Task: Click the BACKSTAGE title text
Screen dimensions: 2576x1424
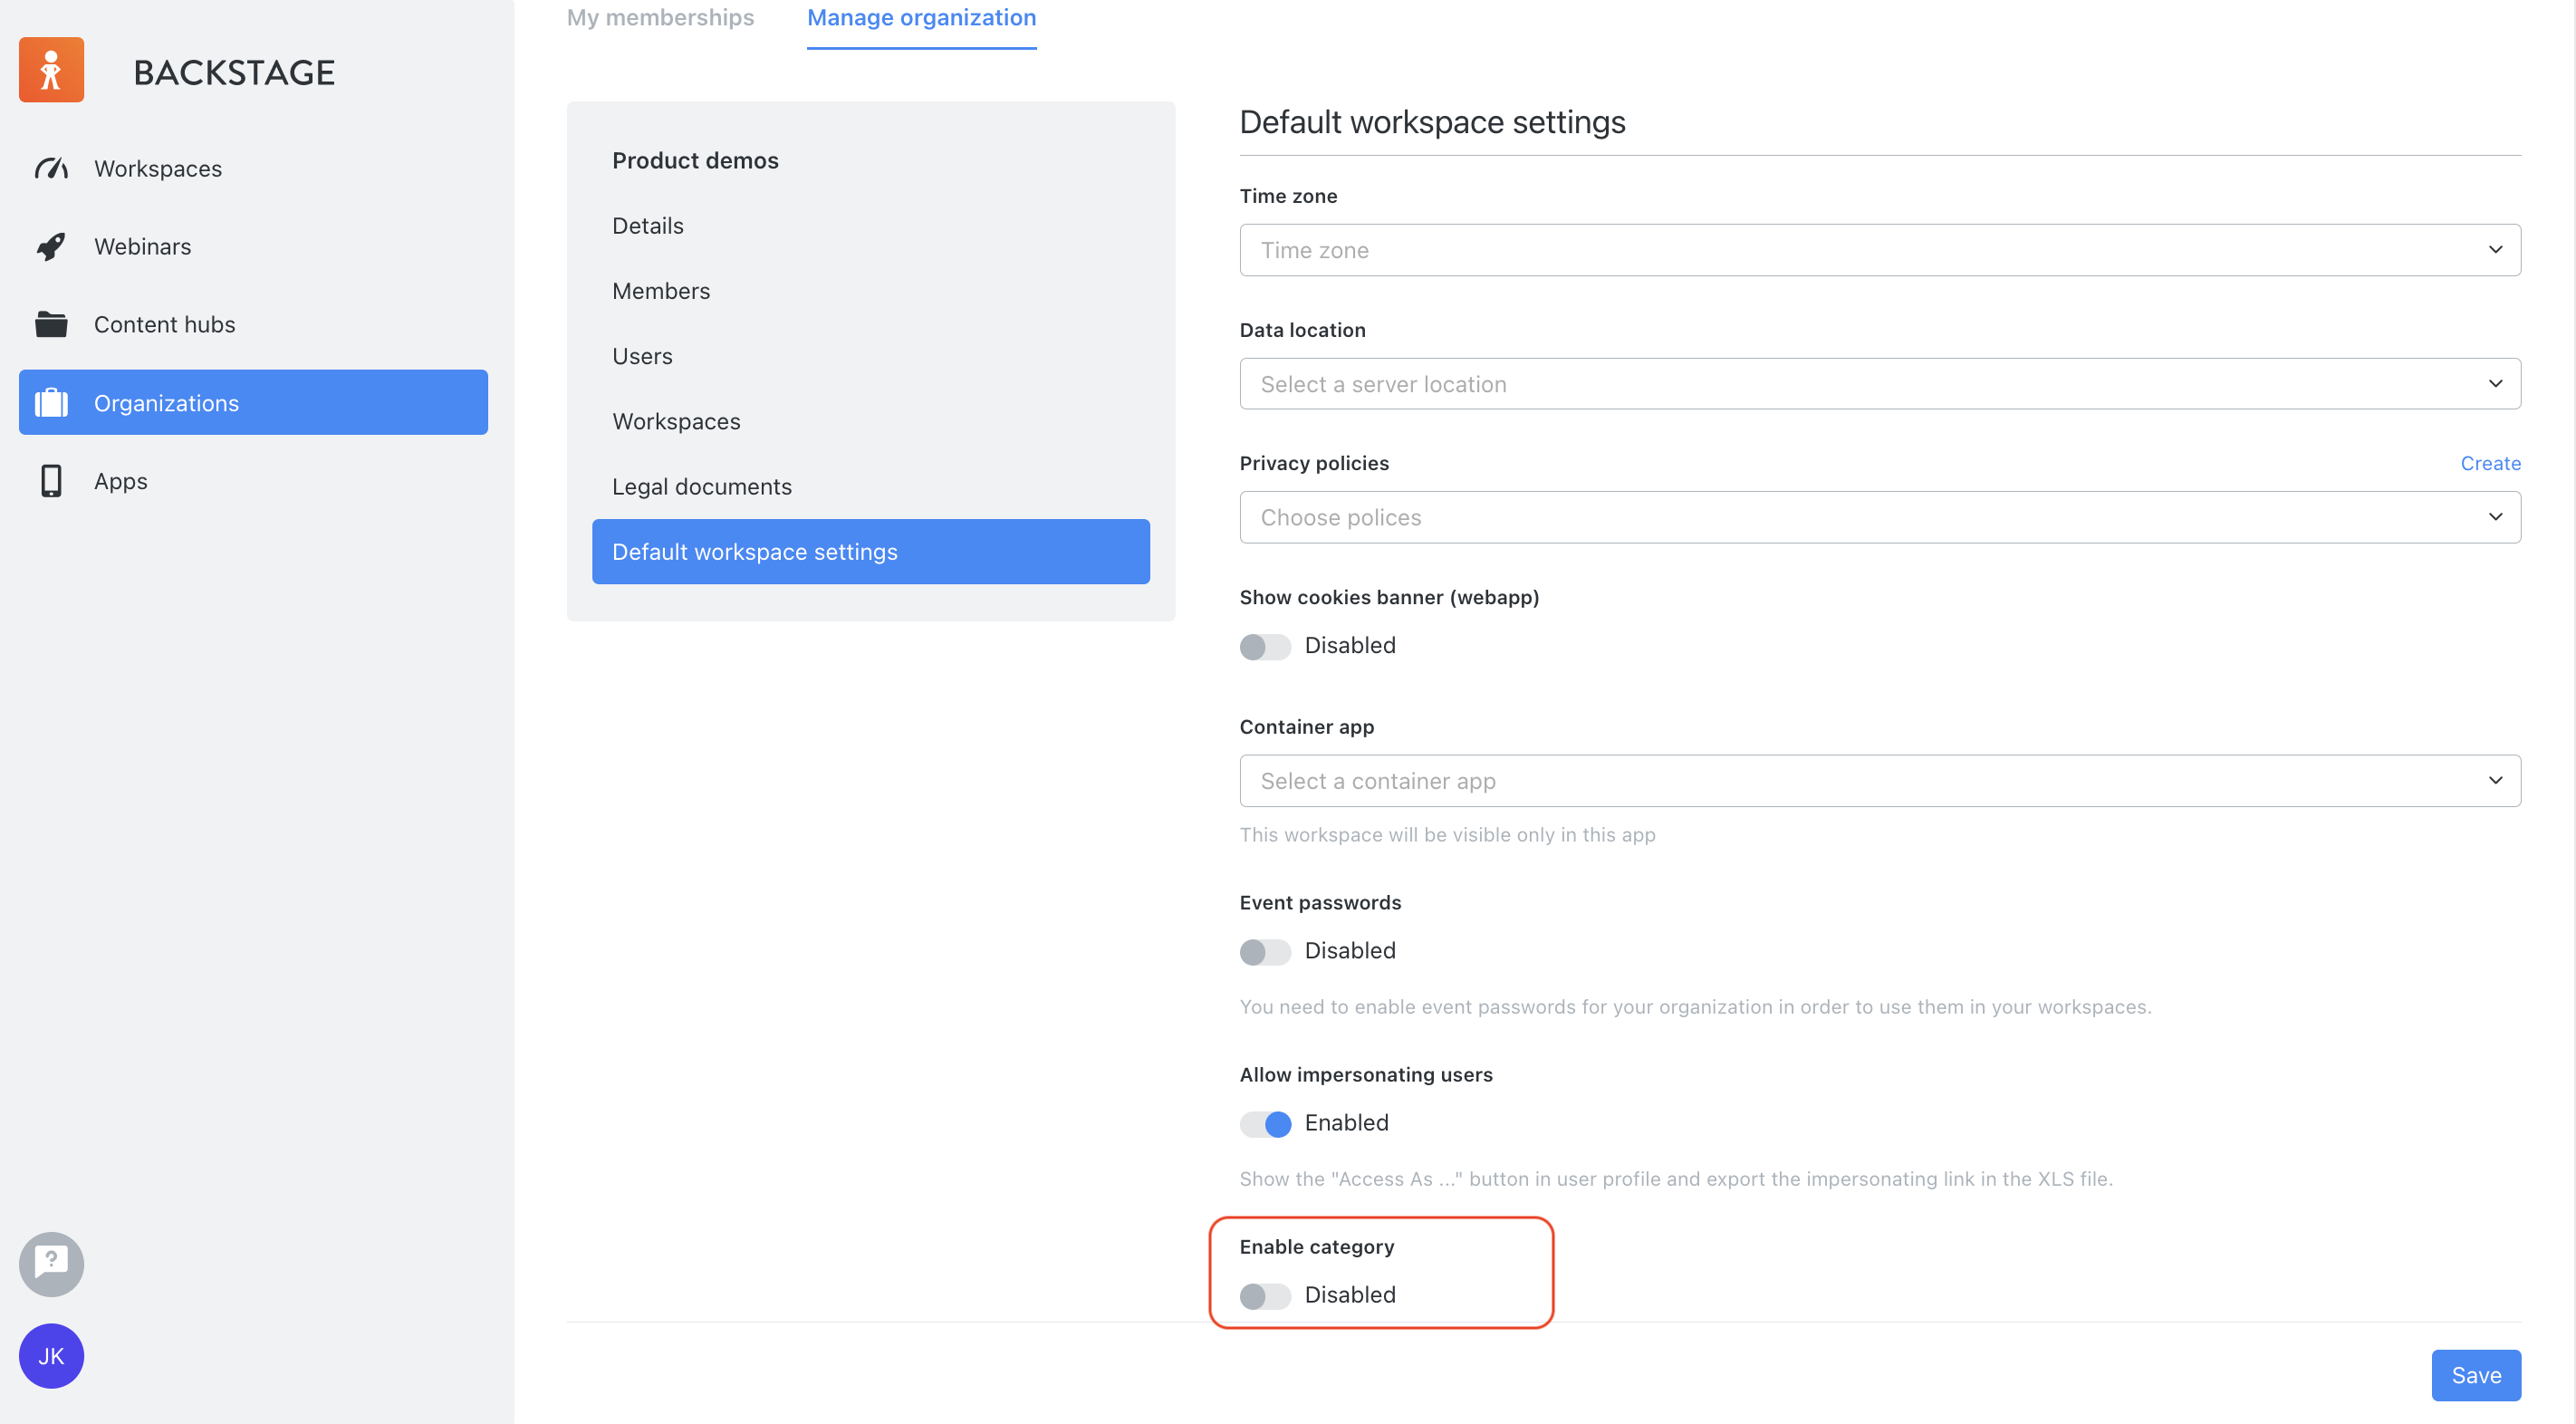Action: (x=234, y=72)
